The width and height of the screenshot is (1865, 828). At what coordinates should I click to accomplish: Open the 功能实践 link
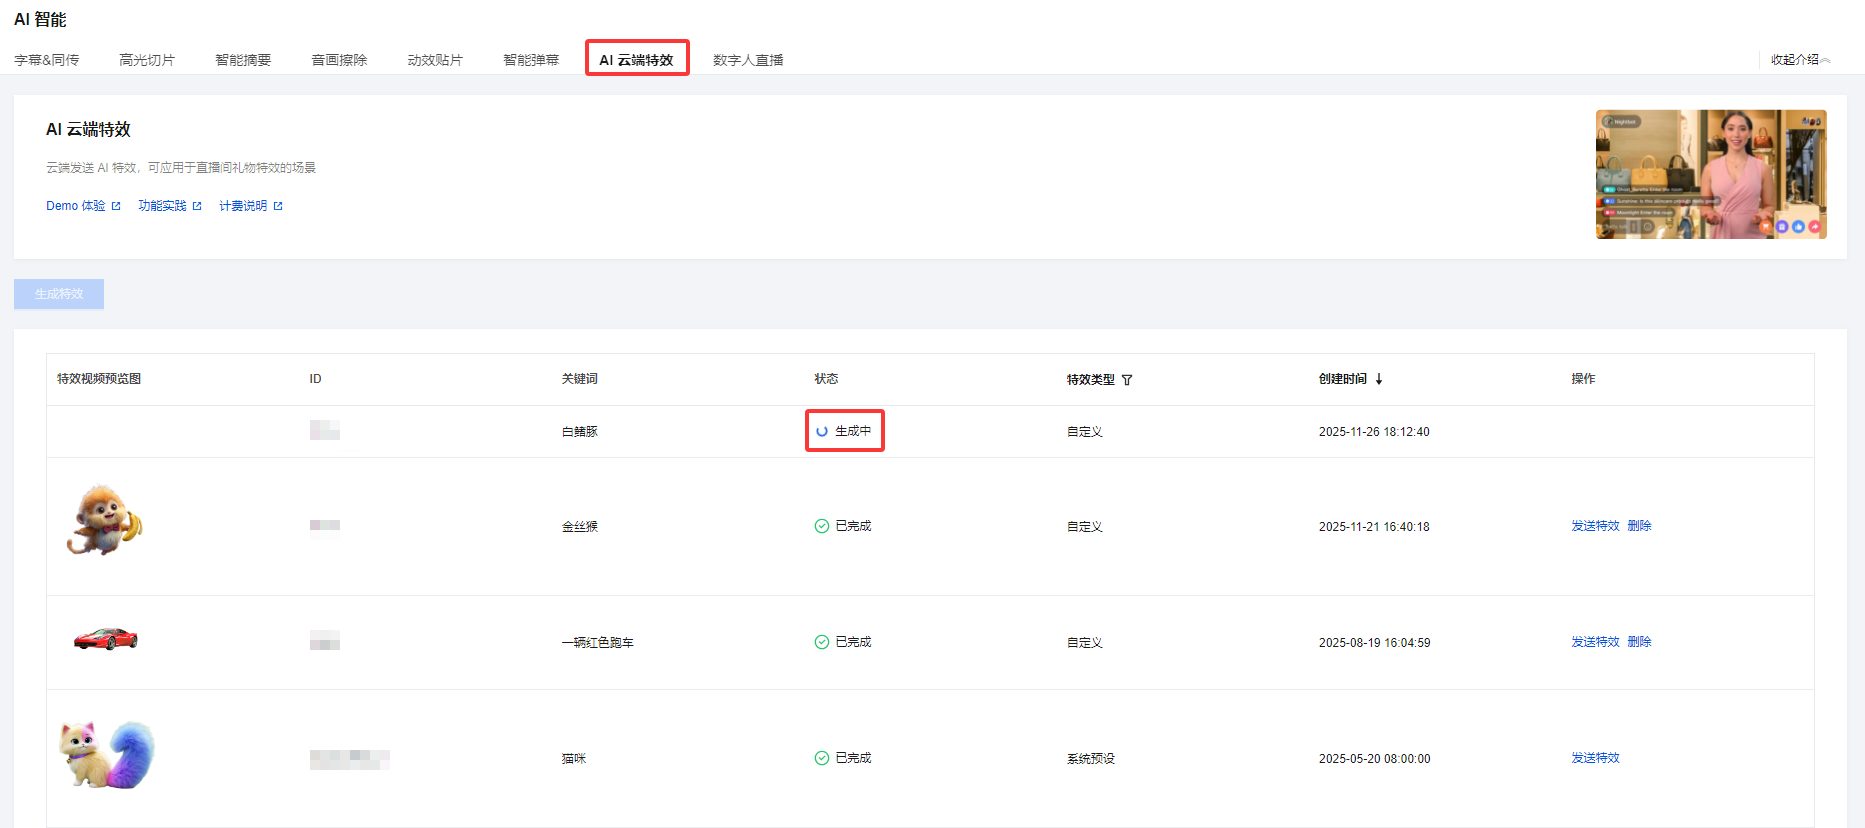click(x=170, y=206)
